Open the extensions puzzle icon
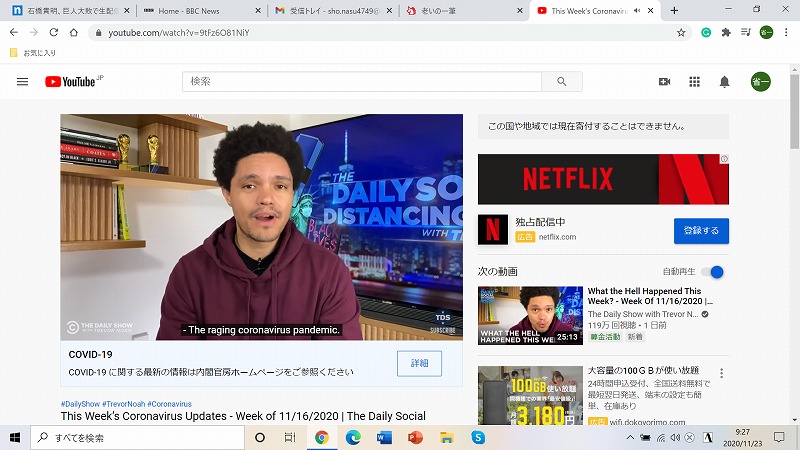The width and height of the screenshot is (800, 450). (726, 33)
